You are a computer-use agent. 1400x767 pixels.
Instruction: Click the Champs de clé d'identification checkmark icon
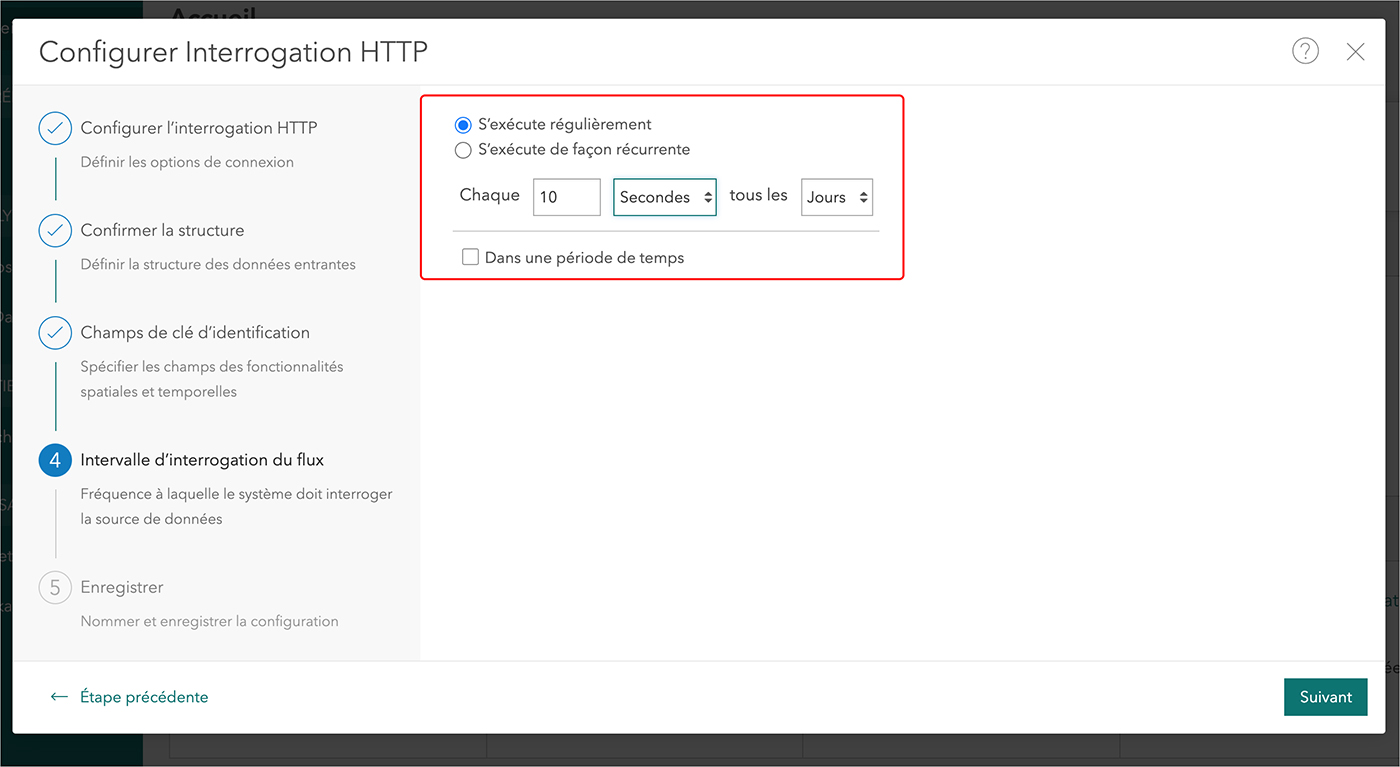55,332
